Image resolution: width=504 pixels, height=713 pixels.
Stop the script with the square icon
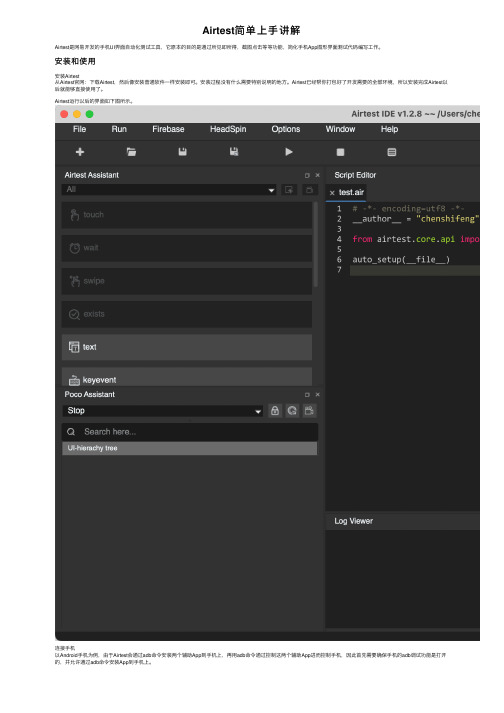[340, 152]
